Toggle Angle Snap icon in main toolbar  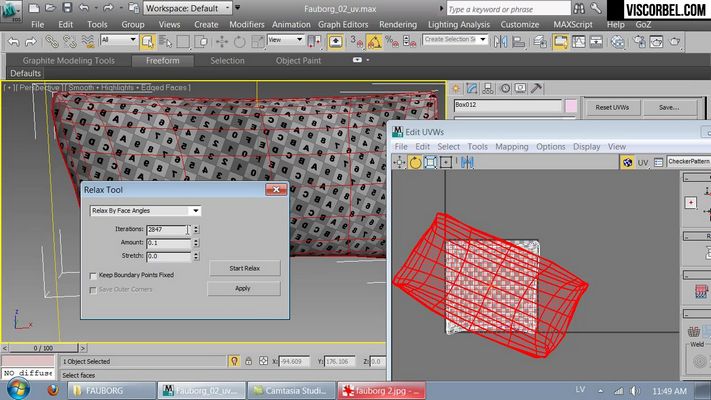tap(374, 42)
